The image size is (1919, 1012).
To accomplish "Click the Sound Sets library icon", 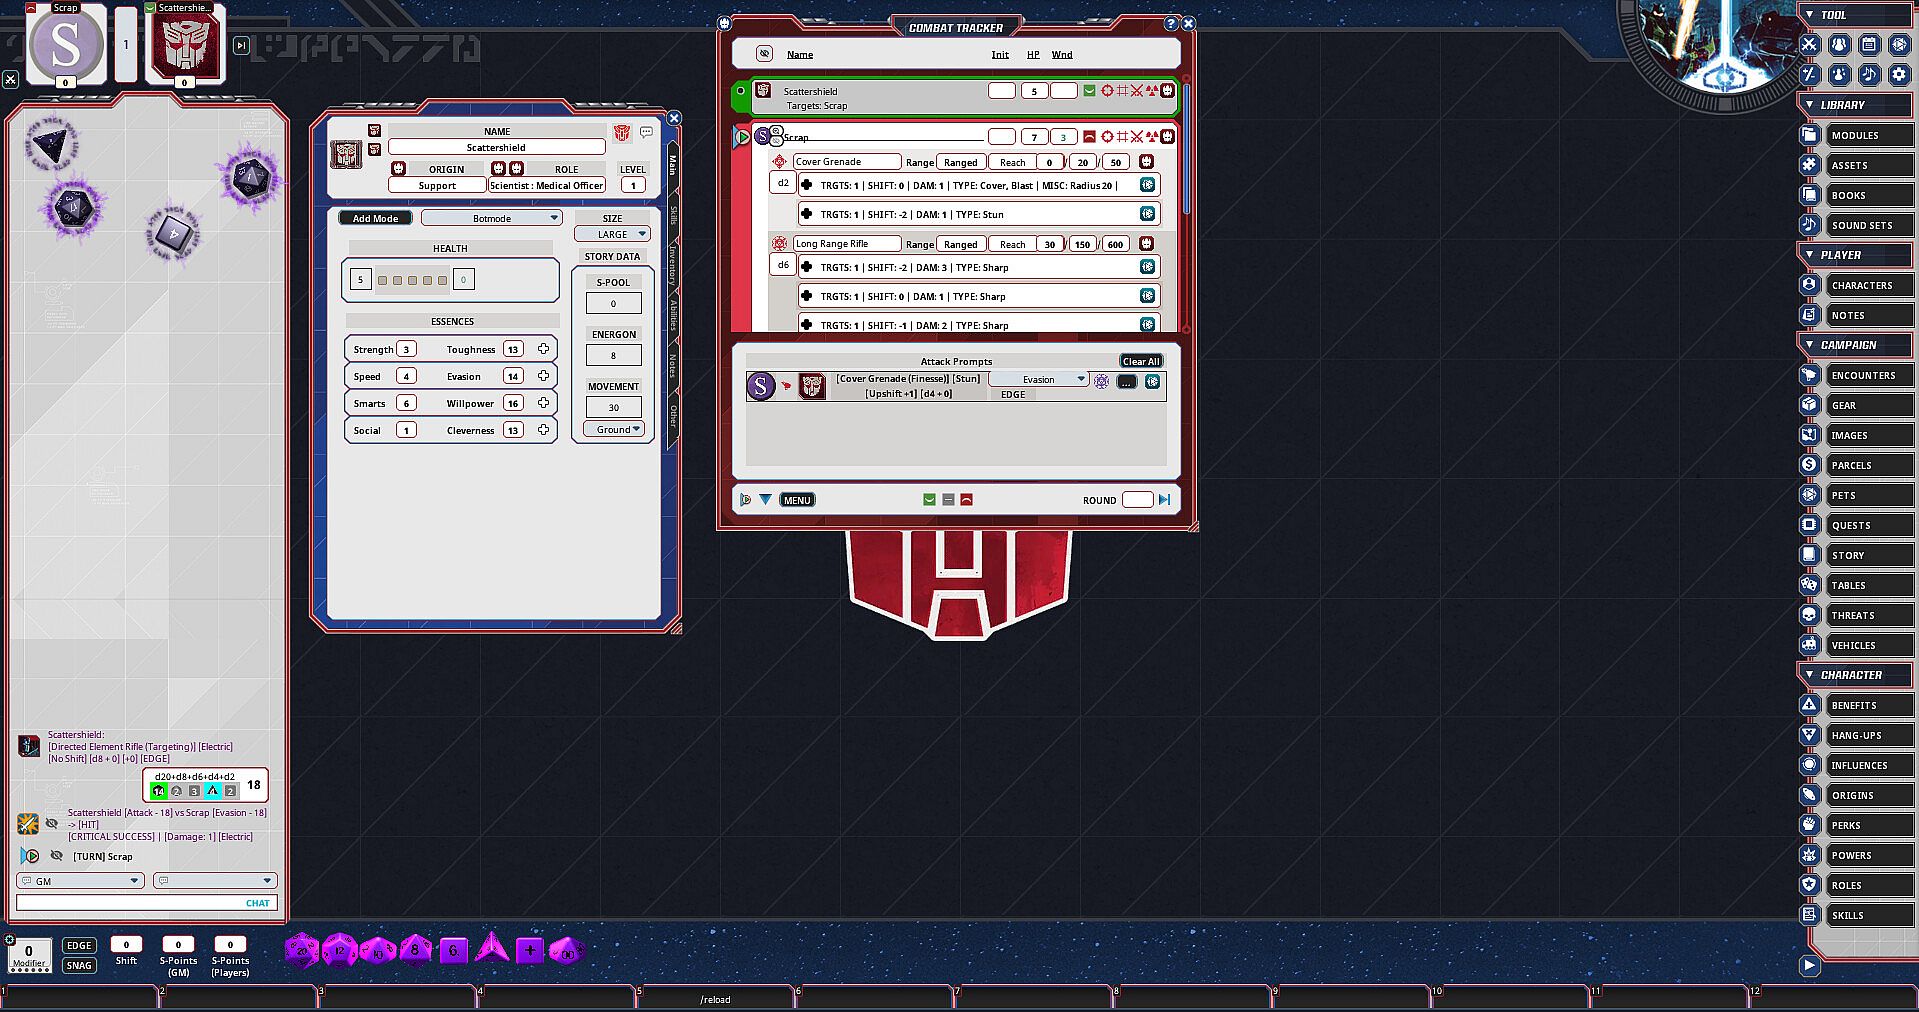I will click(x=1809, y=225).
